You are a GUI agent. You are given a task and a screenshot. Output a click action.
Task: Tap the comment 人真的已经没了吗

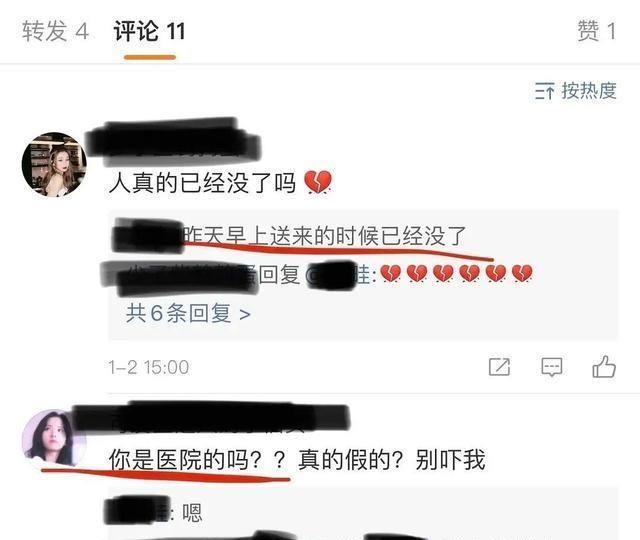tap(202, 182)
